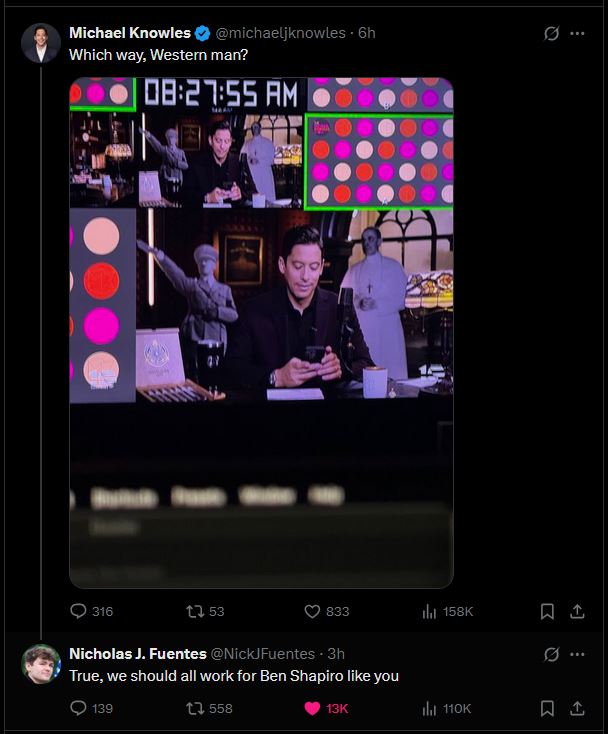
Task: Open the attached image in Knowles's post
Action: click(x=261, y=332)
